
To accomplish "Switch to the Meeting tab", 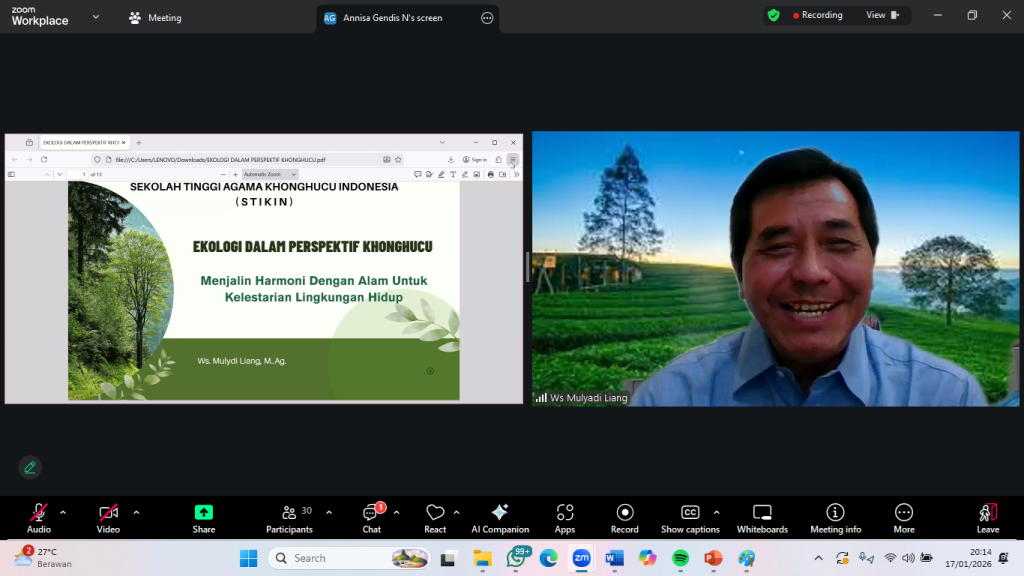I will click(x=155, y=18).
